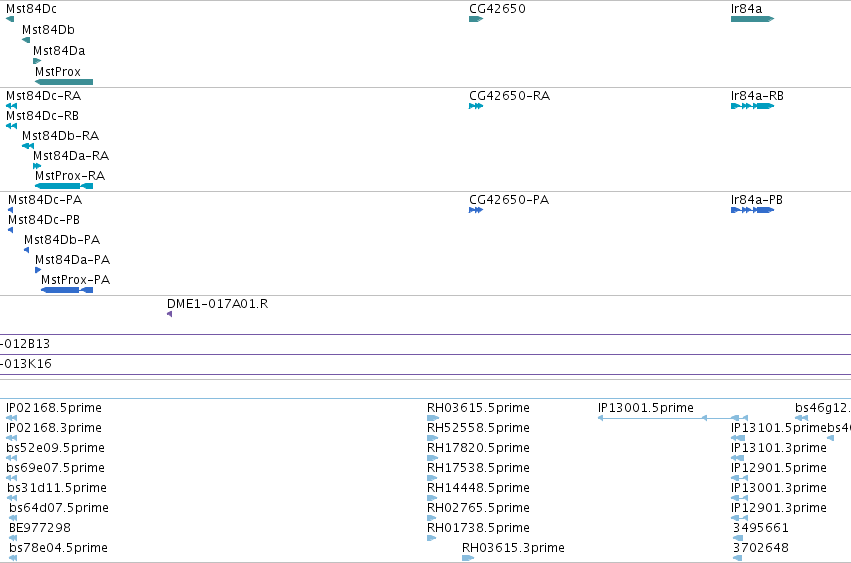Select the IP13001.5prime EST label
Screen dimensions: 851x563
pyautogui.click(x=646, y=408)
